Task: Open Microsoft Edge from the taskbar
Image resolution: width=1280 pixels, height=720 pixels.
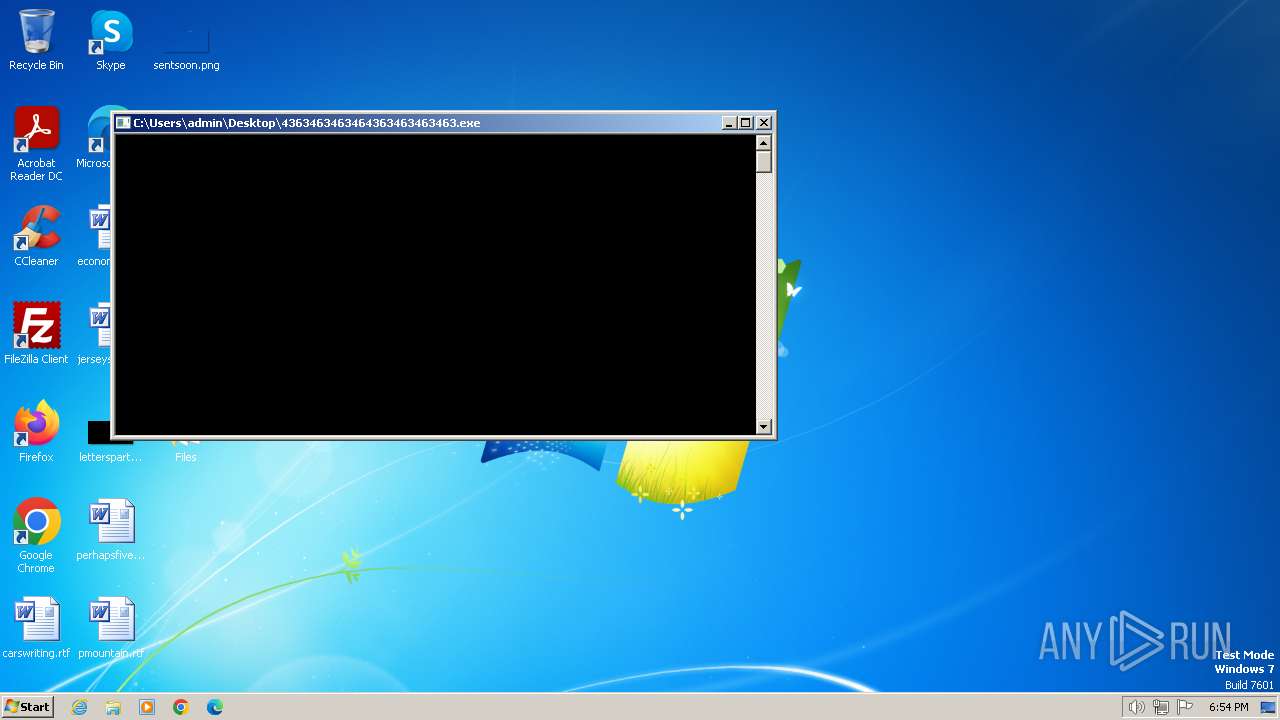Action: tap(215, 707)
